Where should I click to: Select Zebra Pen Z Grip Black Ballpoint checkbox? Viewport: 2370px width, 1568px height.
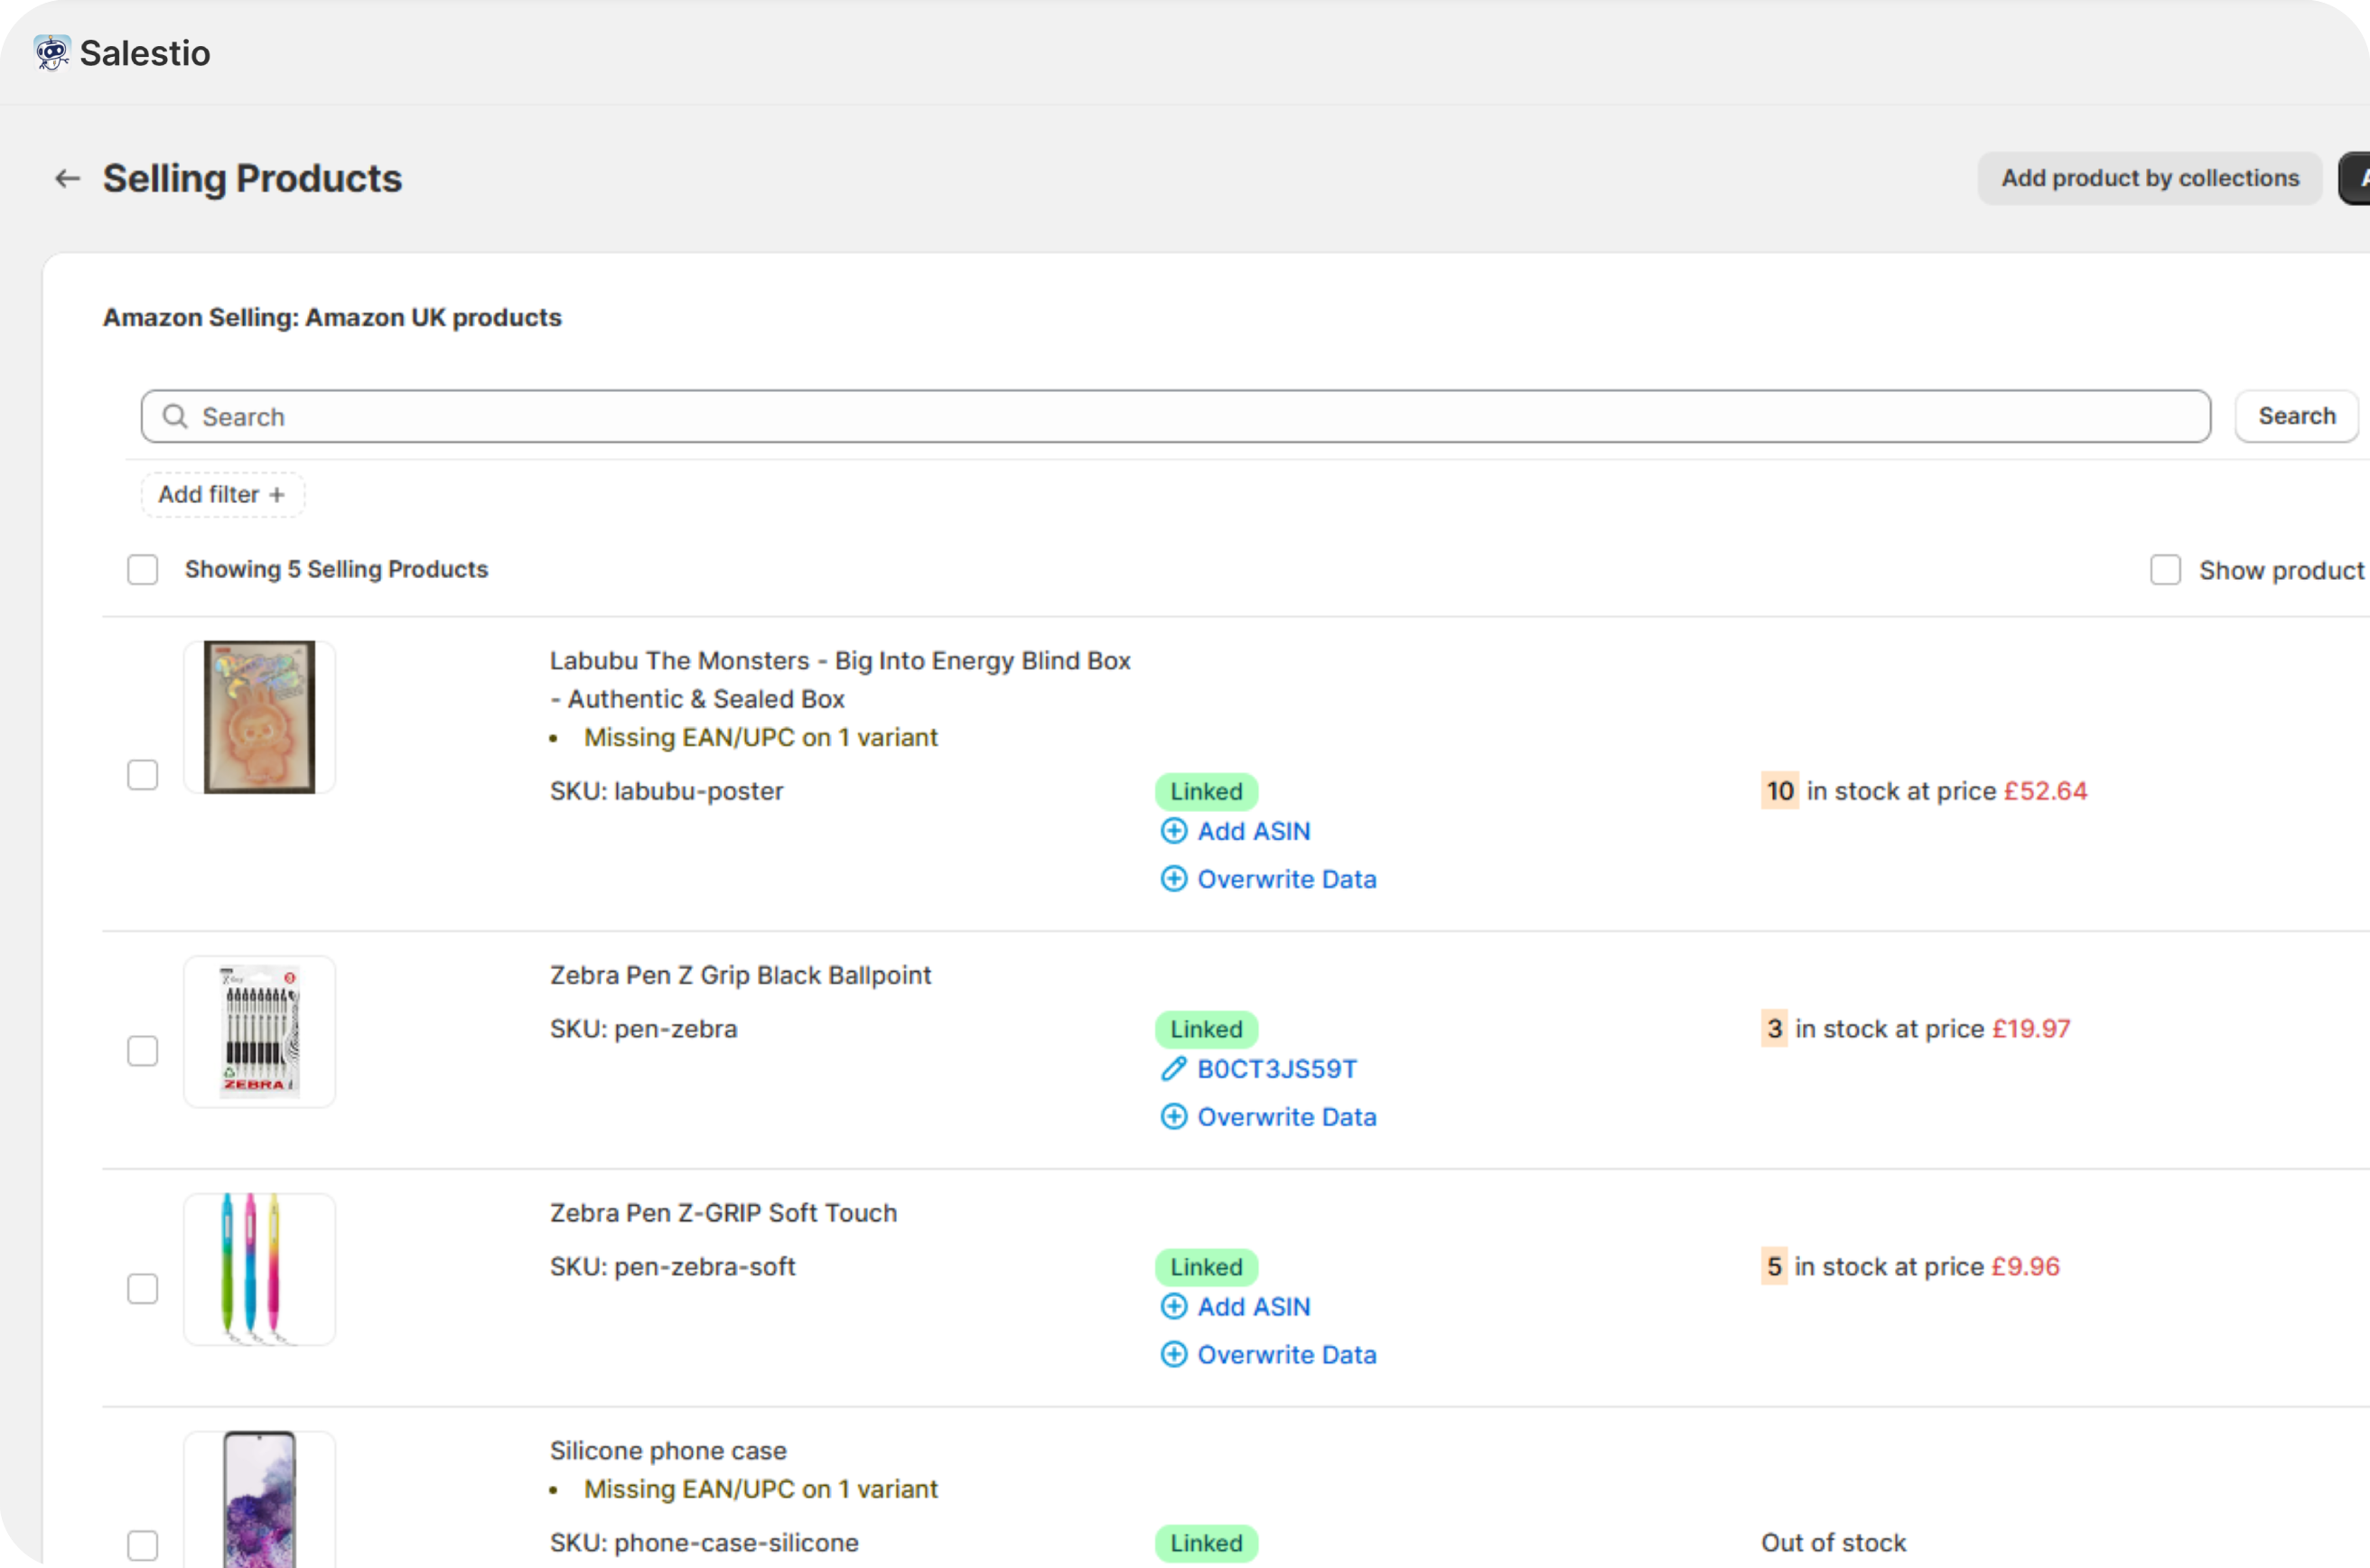143,1051
